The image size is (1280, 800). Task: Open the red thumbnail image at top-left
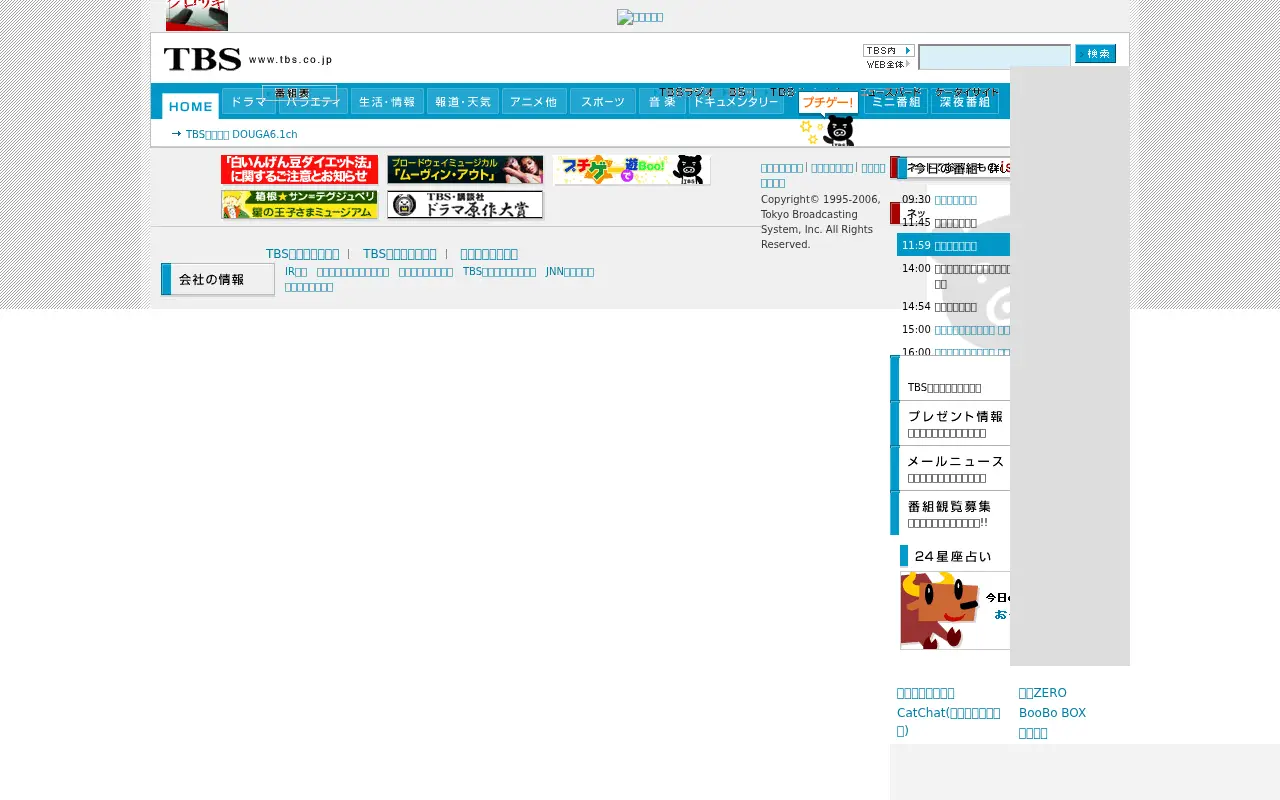[197, 15]
